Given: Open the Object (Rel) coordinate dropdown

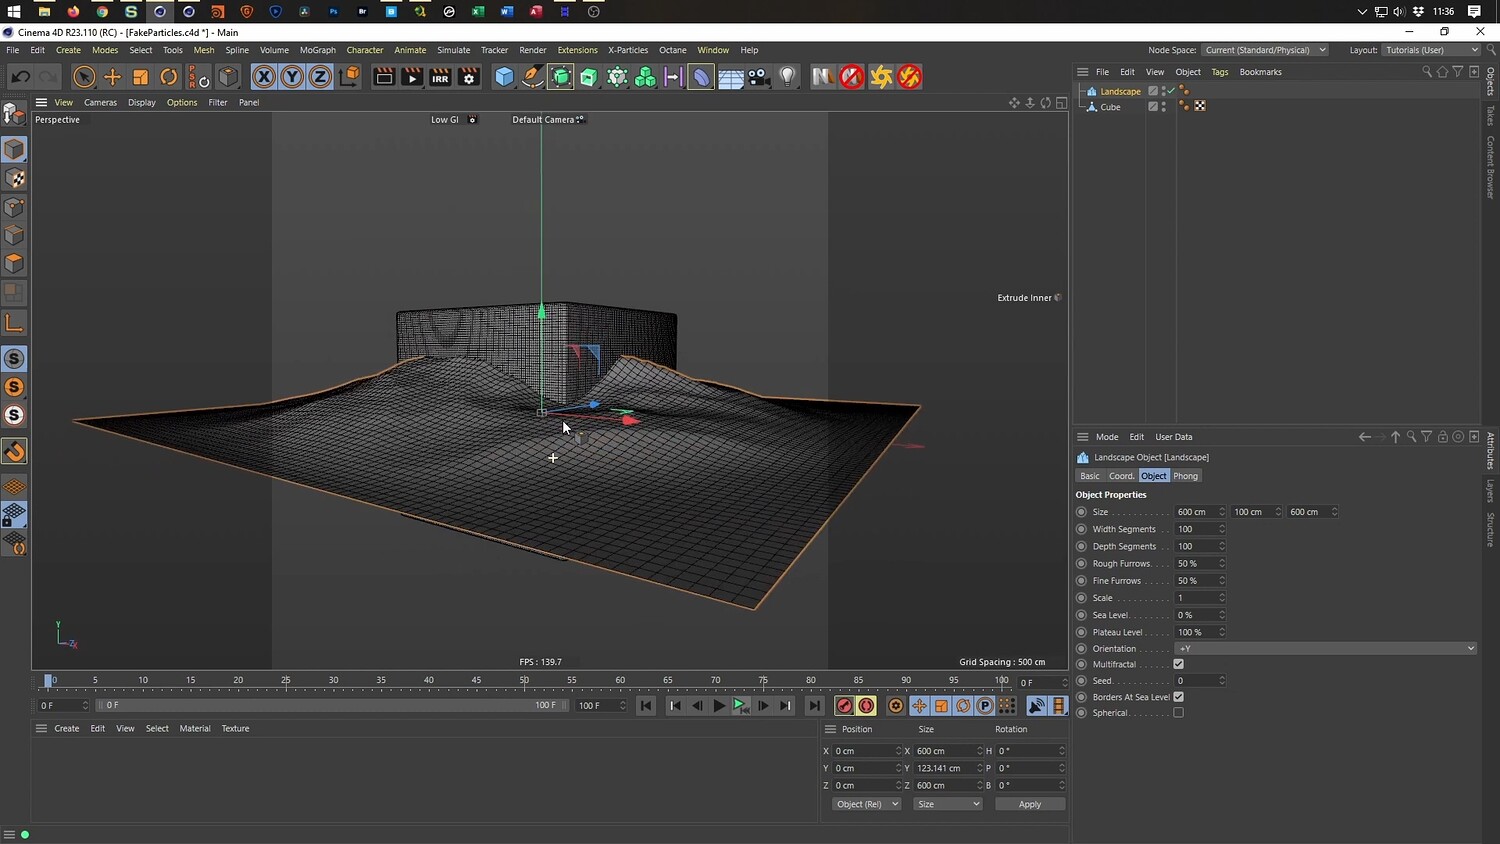Looking at the screenshot, I should (866, 804).
